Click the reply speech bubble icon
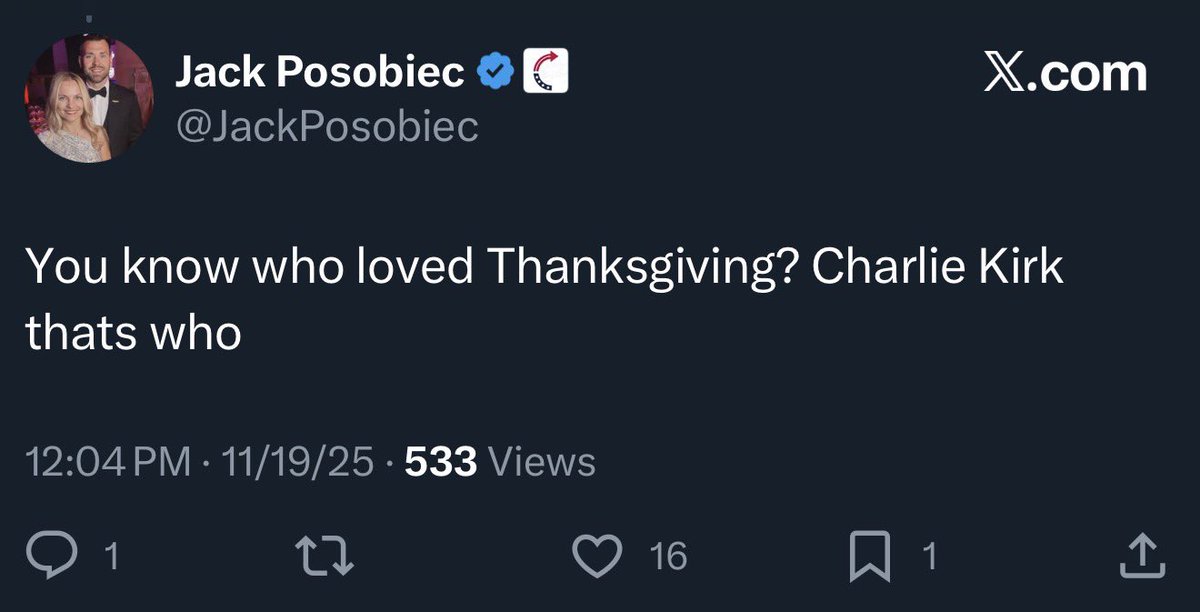Screen dimensions: 1200x612 click(x=62, y=556)
